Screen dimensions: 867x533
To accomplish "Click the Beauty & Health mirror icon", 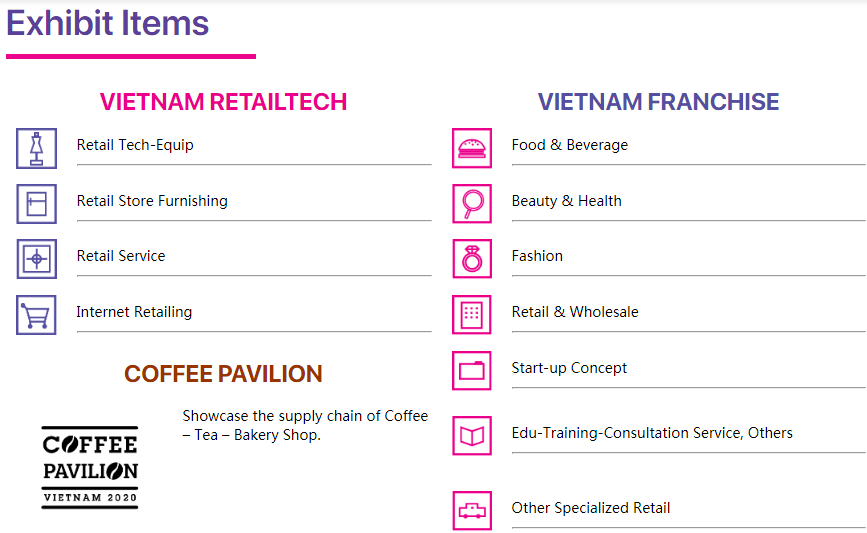I will coord(471,204).
